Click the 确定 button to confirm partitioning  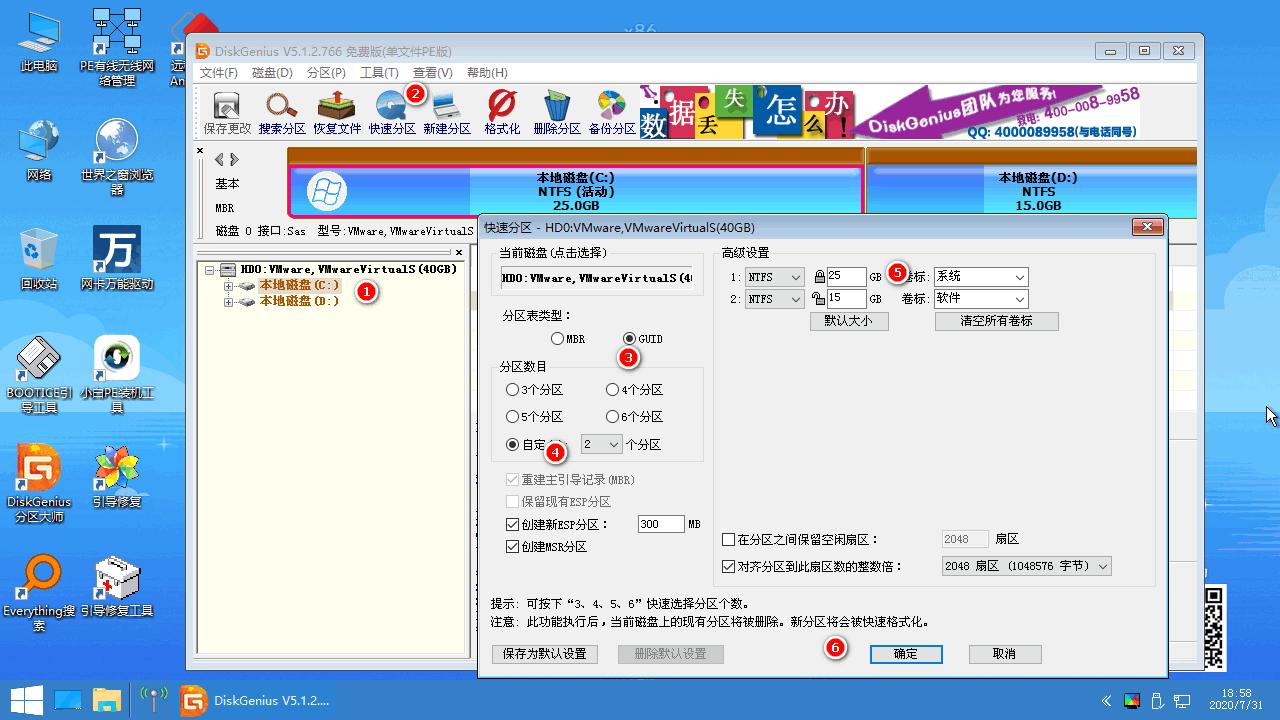[905, 654]
